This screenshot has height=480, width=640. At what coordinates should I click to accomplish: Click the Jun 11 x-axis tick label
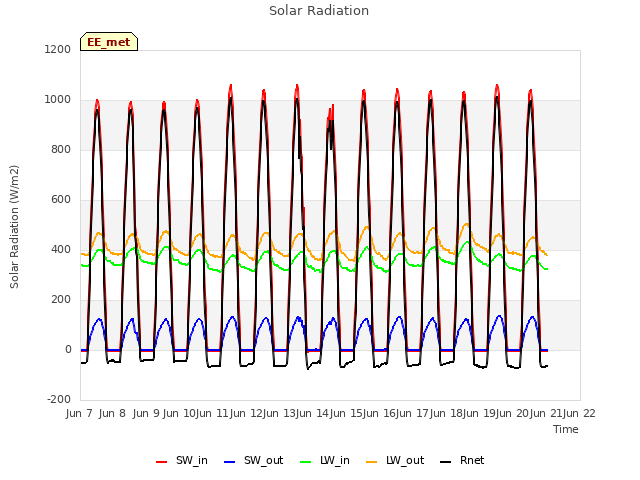[x=212, y=413]
